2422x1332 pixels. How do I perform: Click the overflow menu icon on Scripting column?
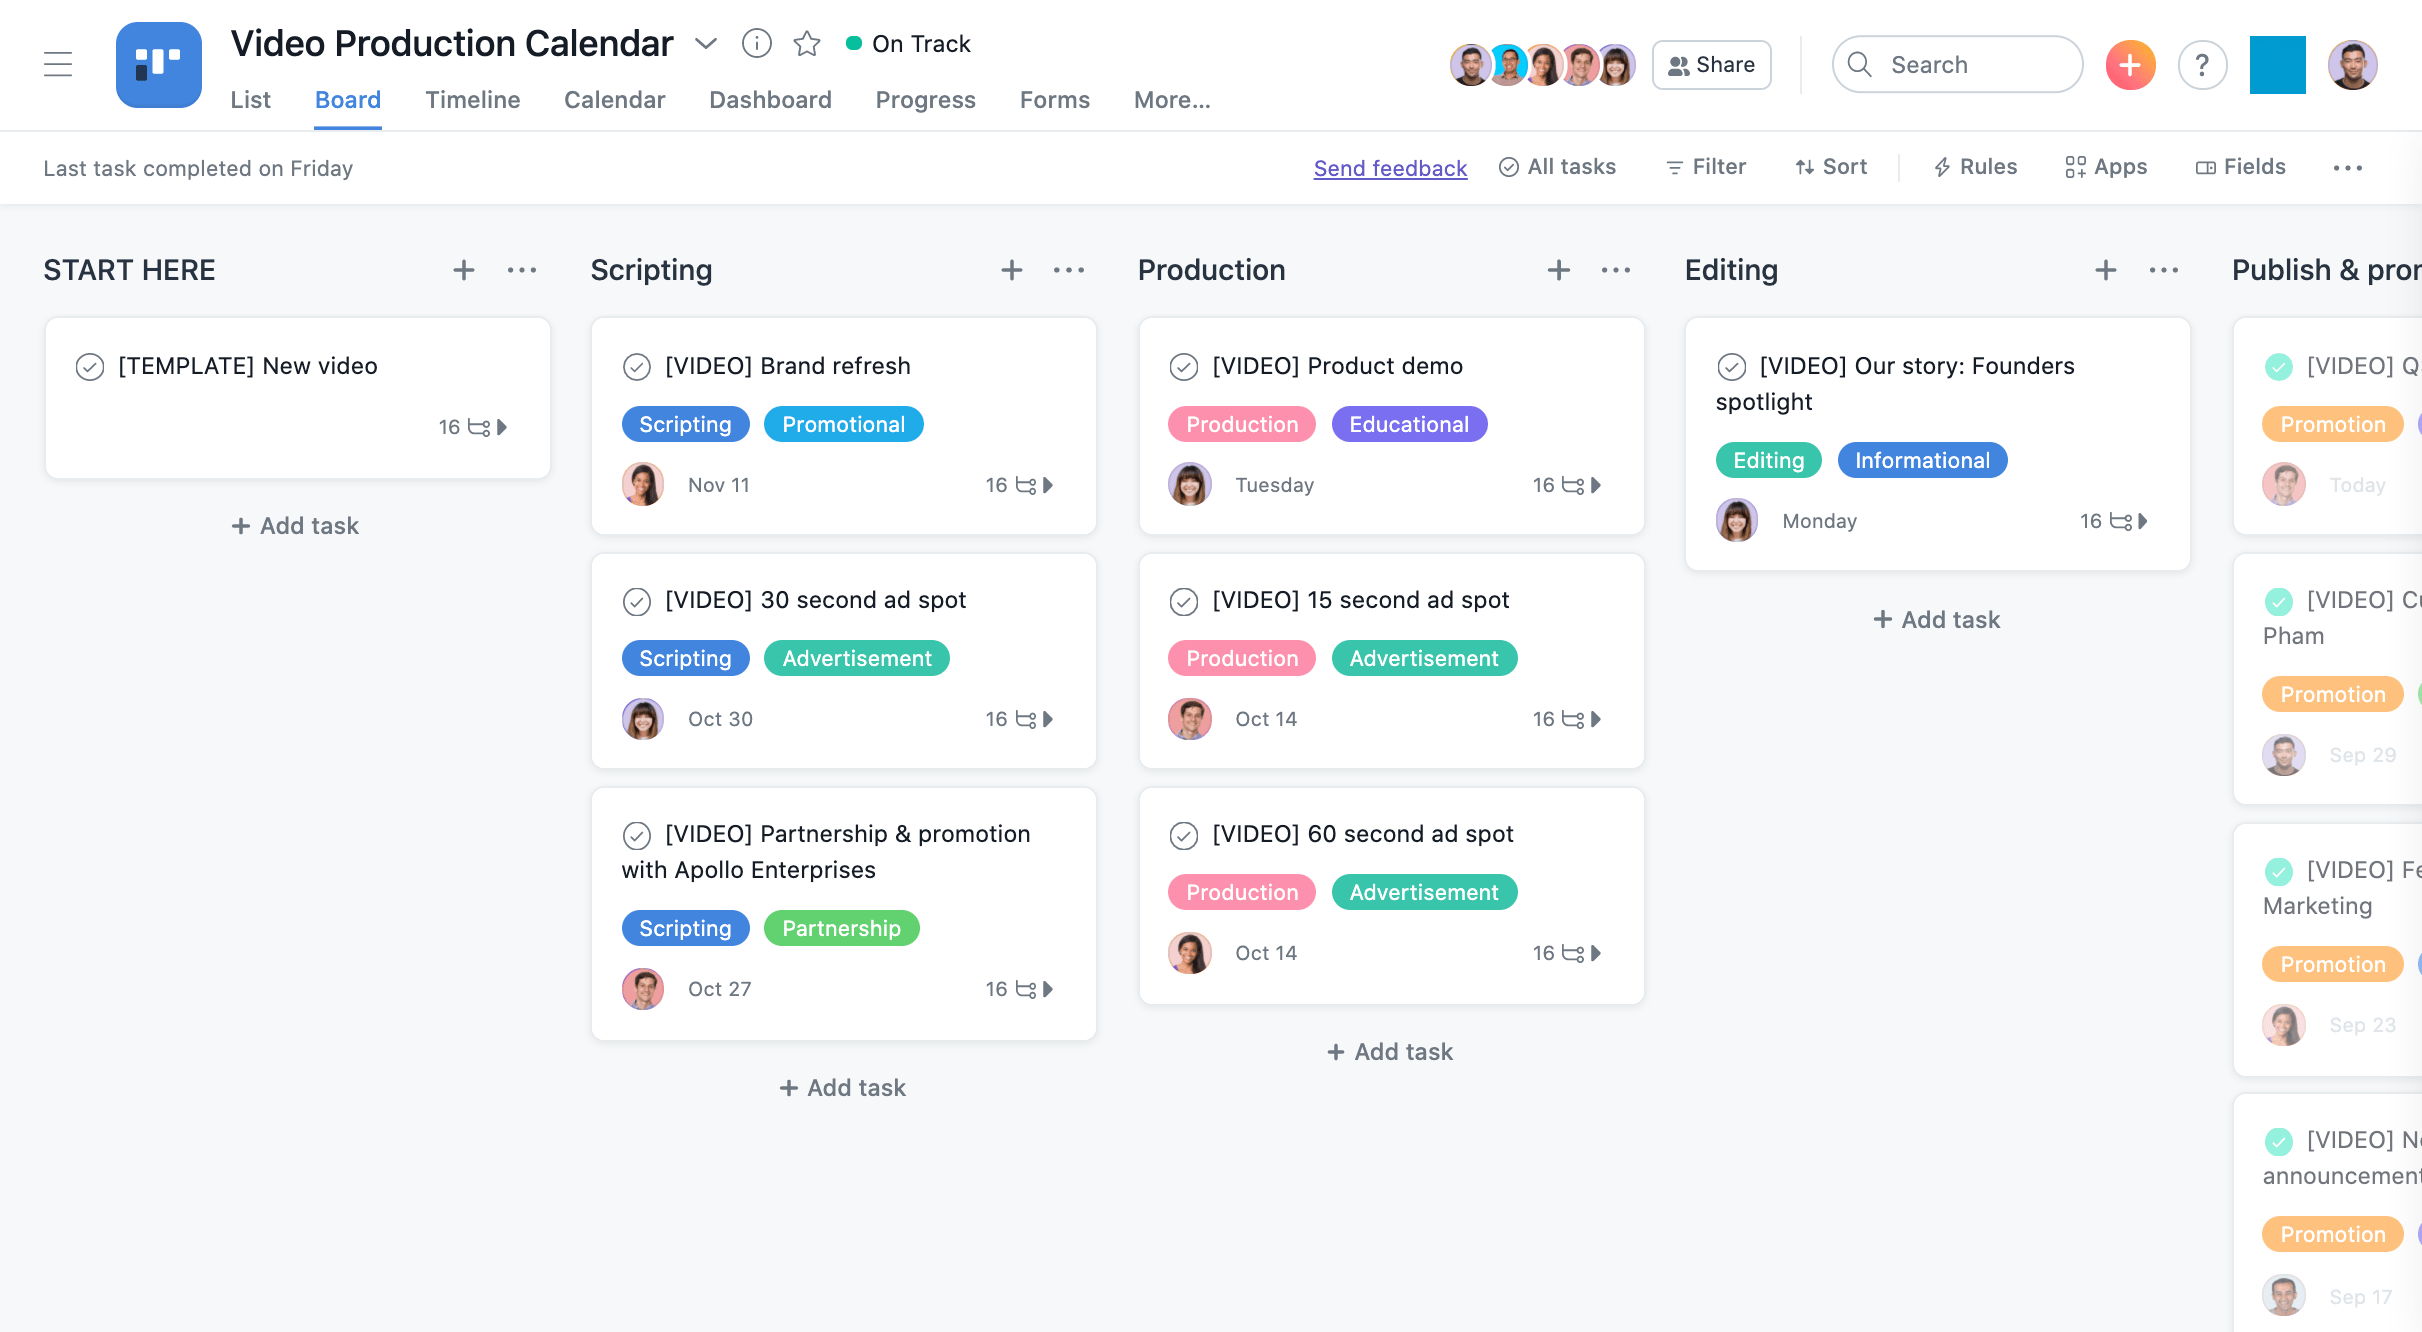coord(1068,269)
